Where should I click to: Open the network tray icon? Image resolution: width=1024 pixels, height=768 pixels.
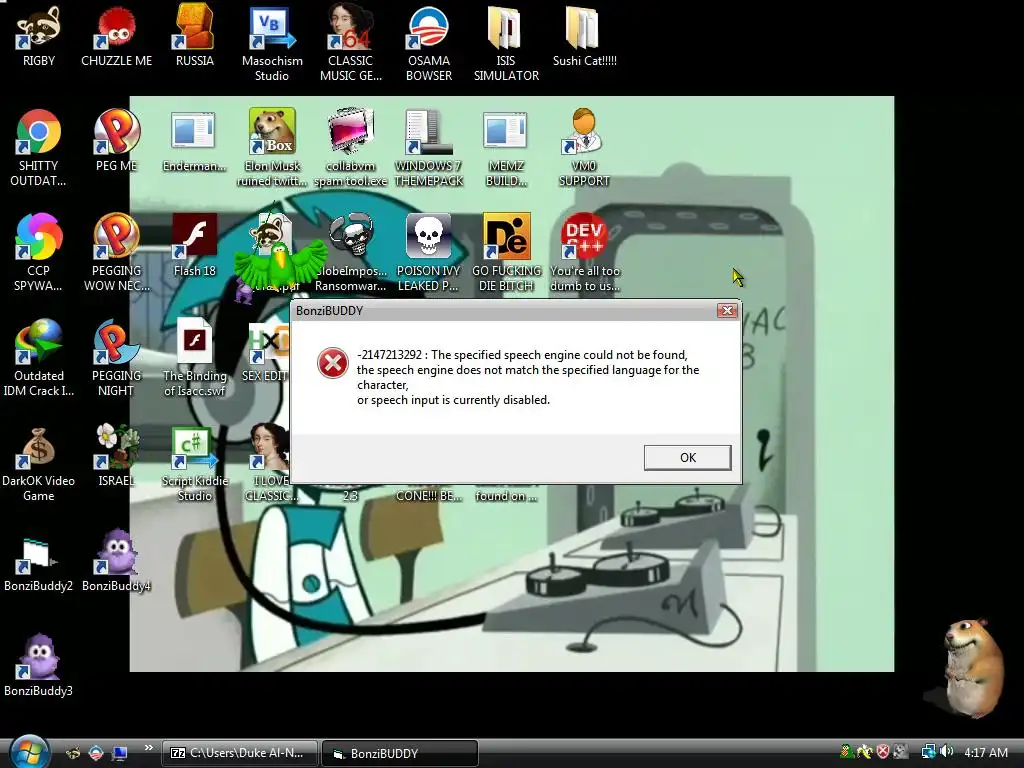(928, 752)
